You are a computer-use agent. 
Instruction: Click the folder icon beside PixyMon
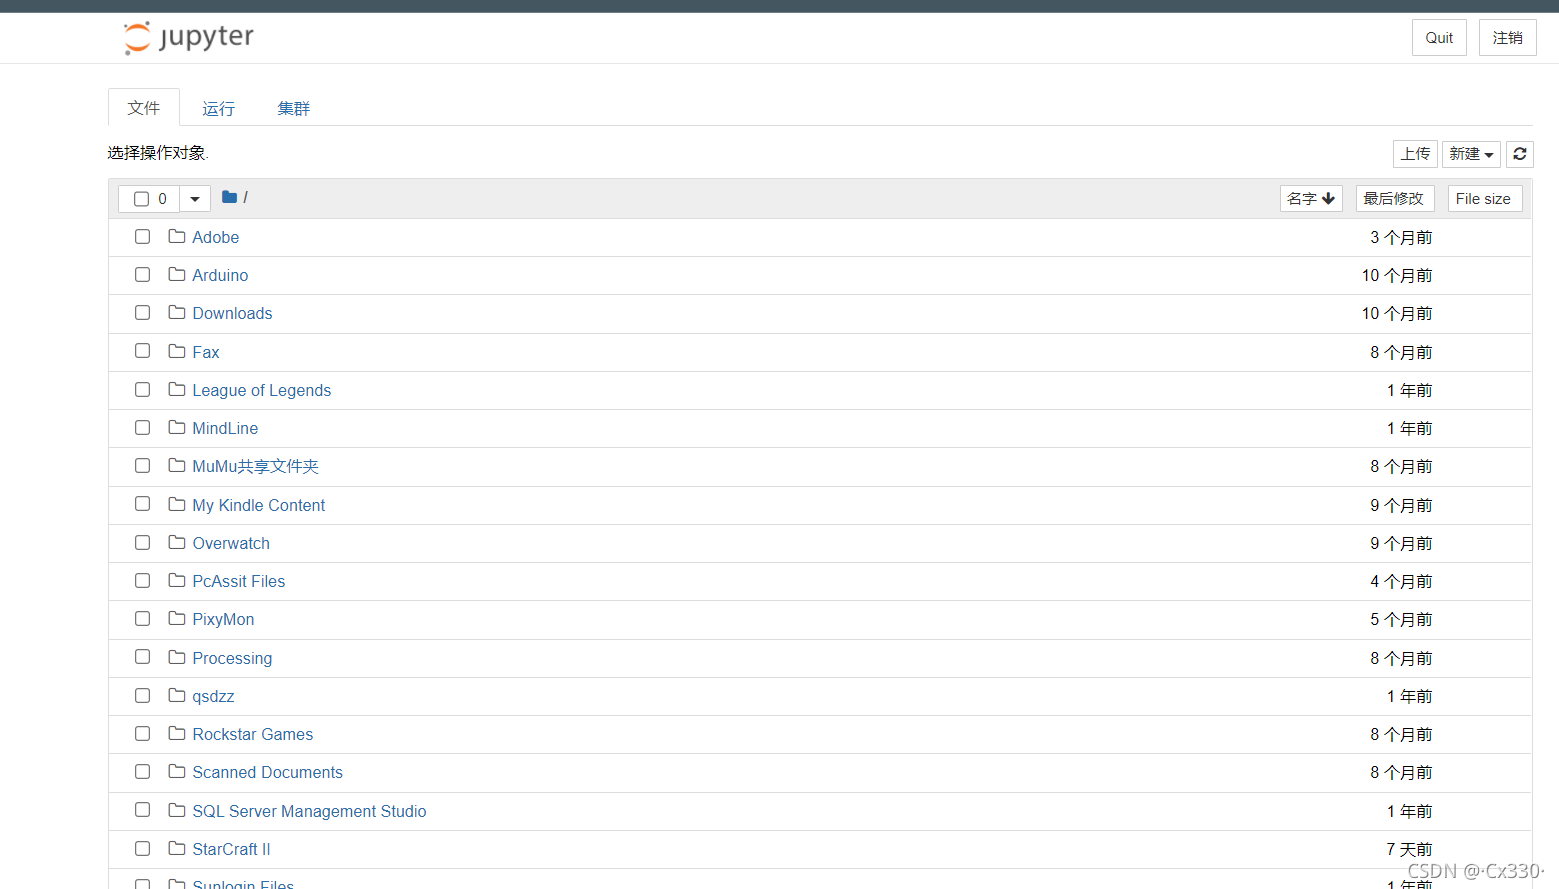(177, 619)
